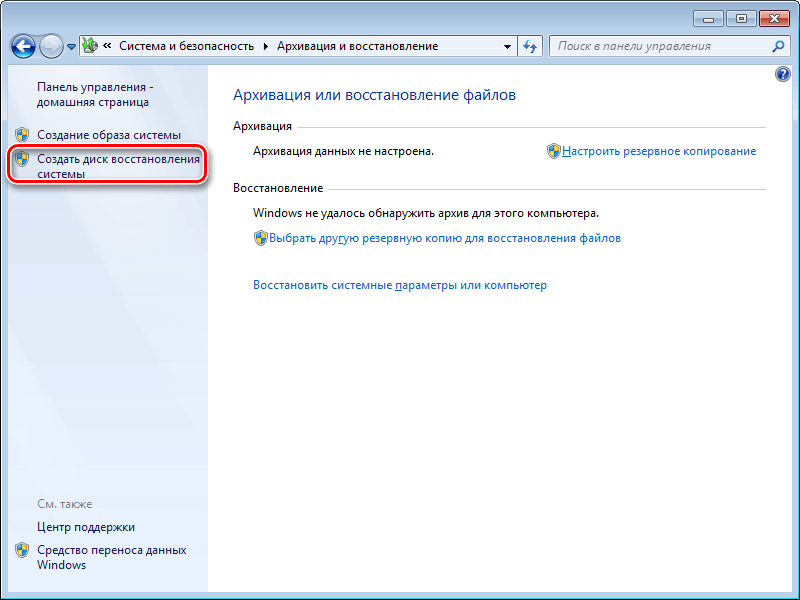
Task: Click heading 'Архивация или восстановление файлов'
Action: (374, 95)
